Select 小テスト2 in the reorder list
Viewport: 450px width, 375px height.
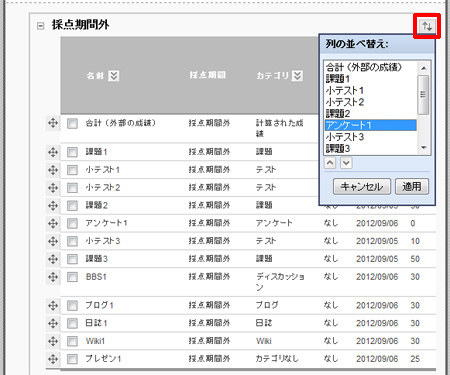point(371,102)
